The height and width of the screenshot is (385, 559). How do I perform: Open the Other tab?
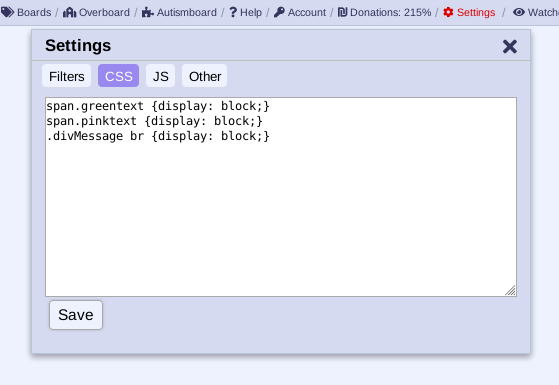205,76
